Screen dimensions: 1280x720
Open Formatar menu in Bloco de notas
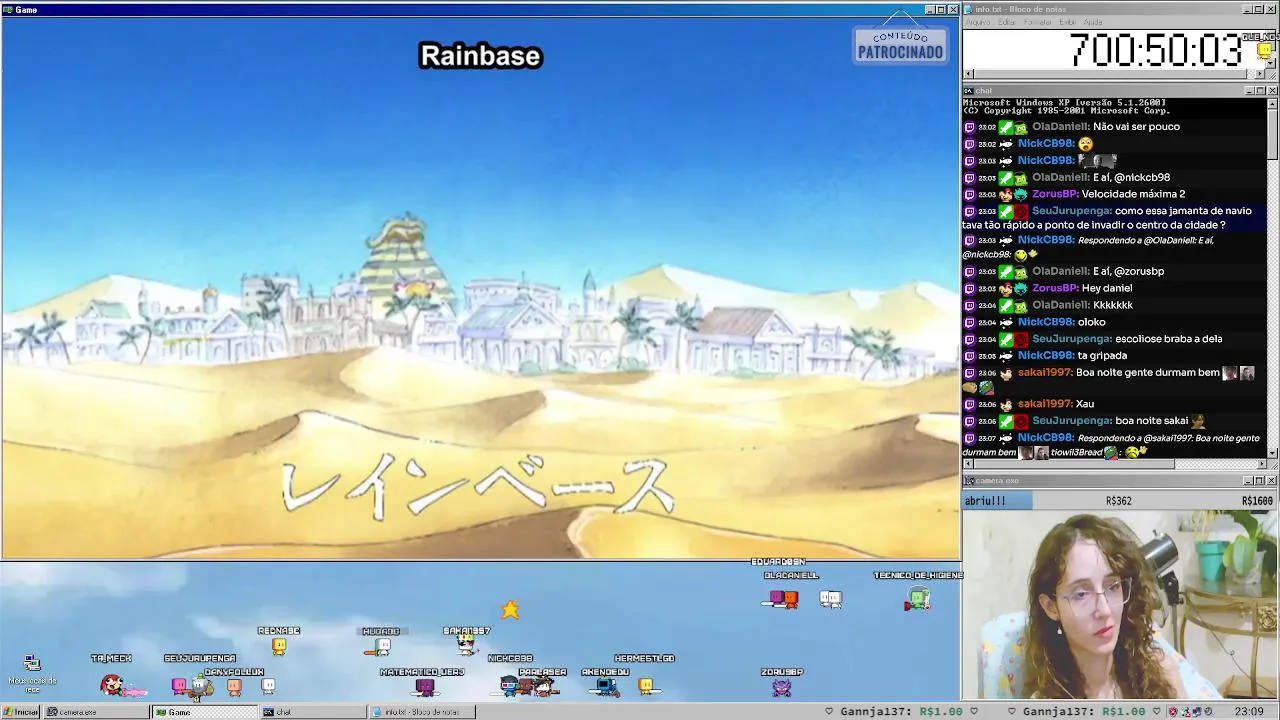coord(1038,22)
